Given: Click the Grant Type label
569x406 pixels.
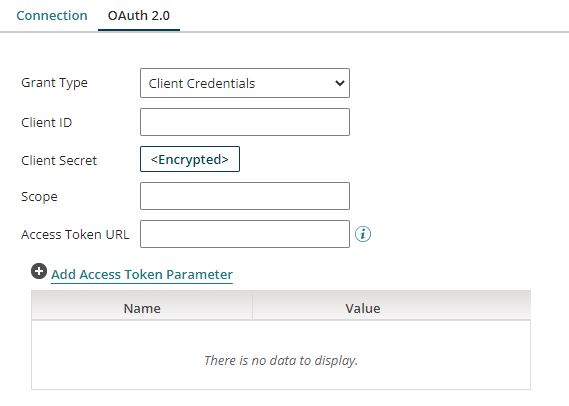Looking at the screenshot, I should click(x=54, y=83).
